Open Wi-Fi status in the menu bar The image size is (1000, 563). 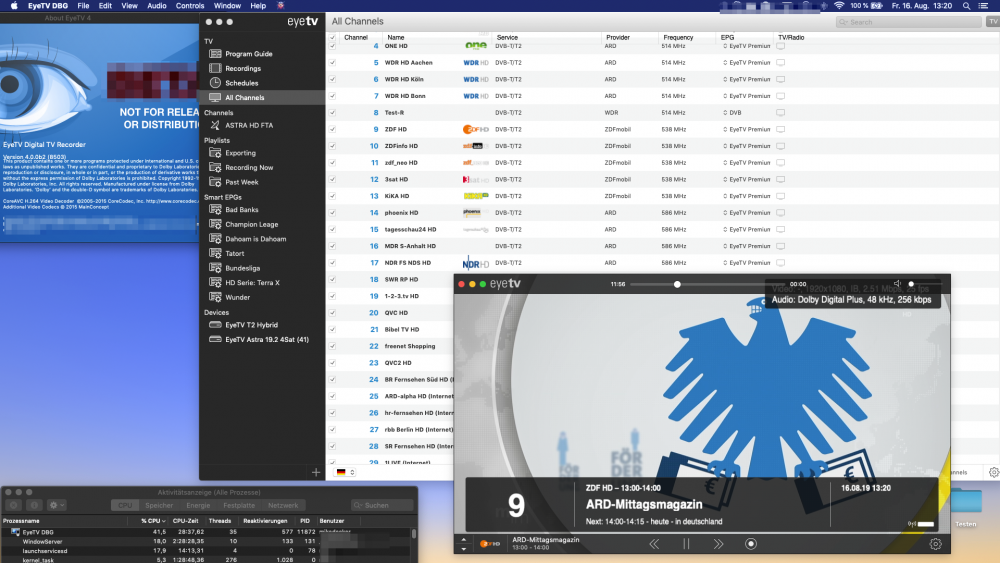839,6
